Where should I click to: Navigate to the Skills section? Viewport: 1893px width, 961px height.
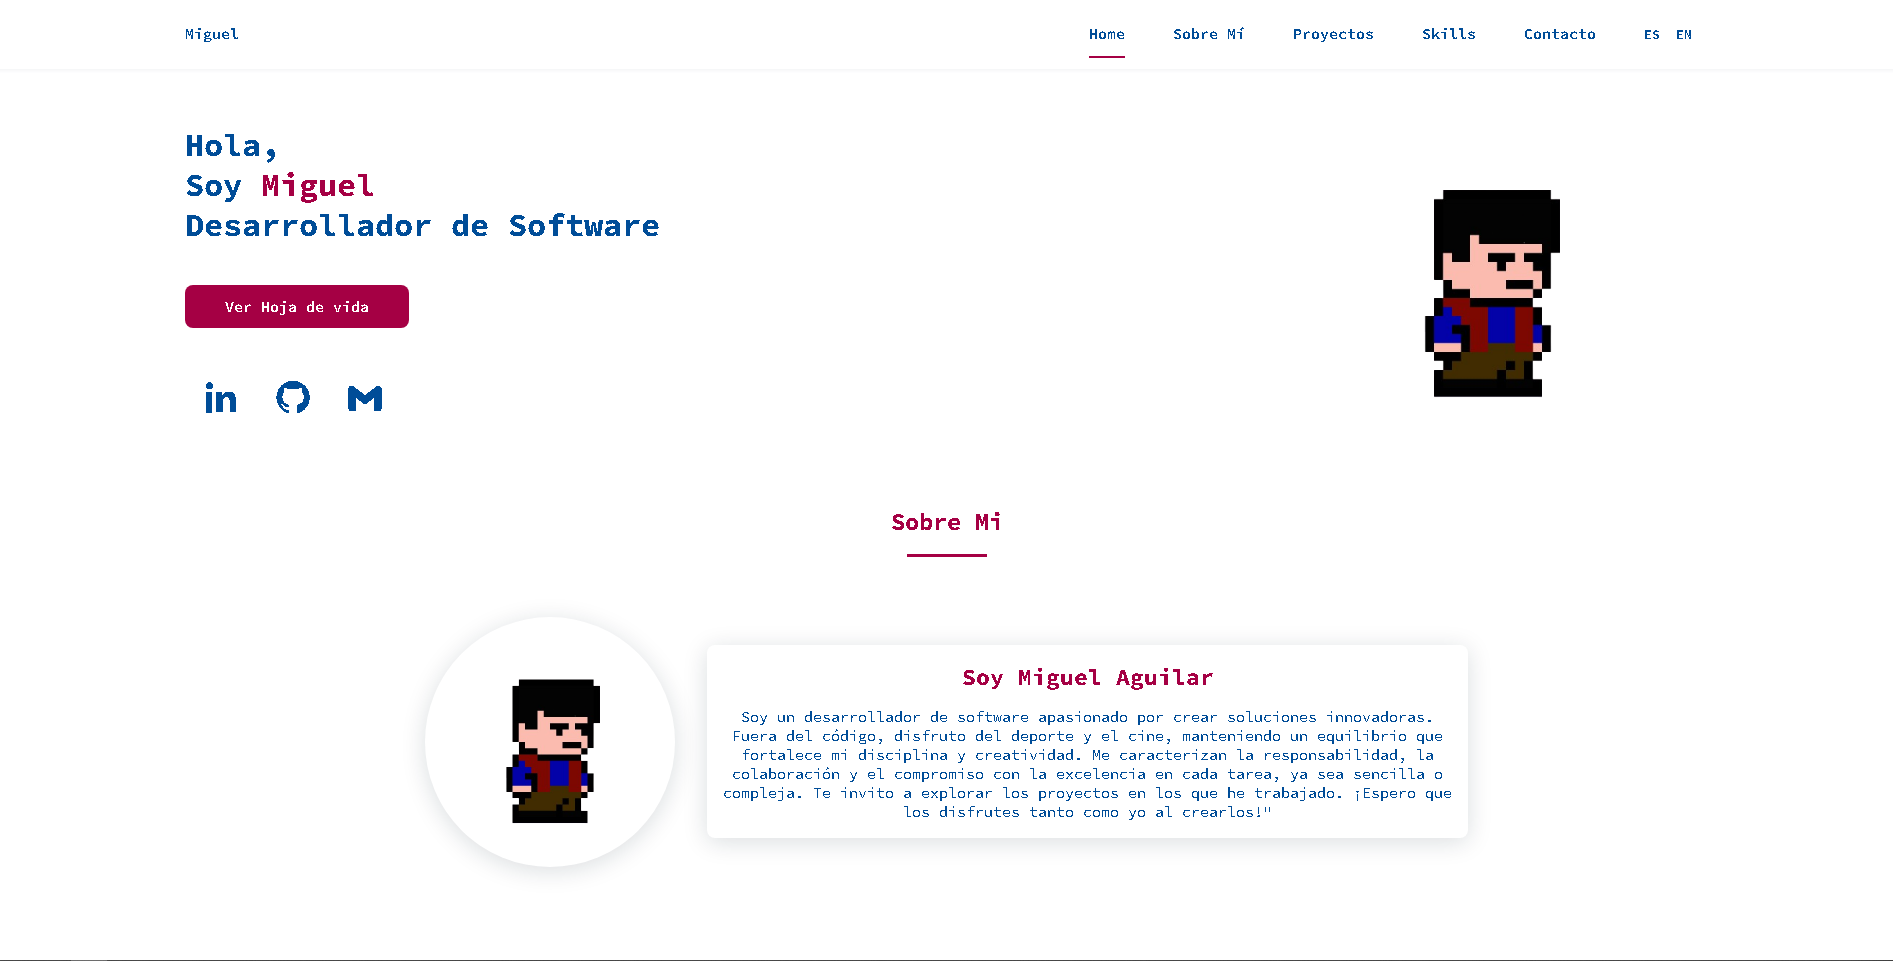[1449, 34]
